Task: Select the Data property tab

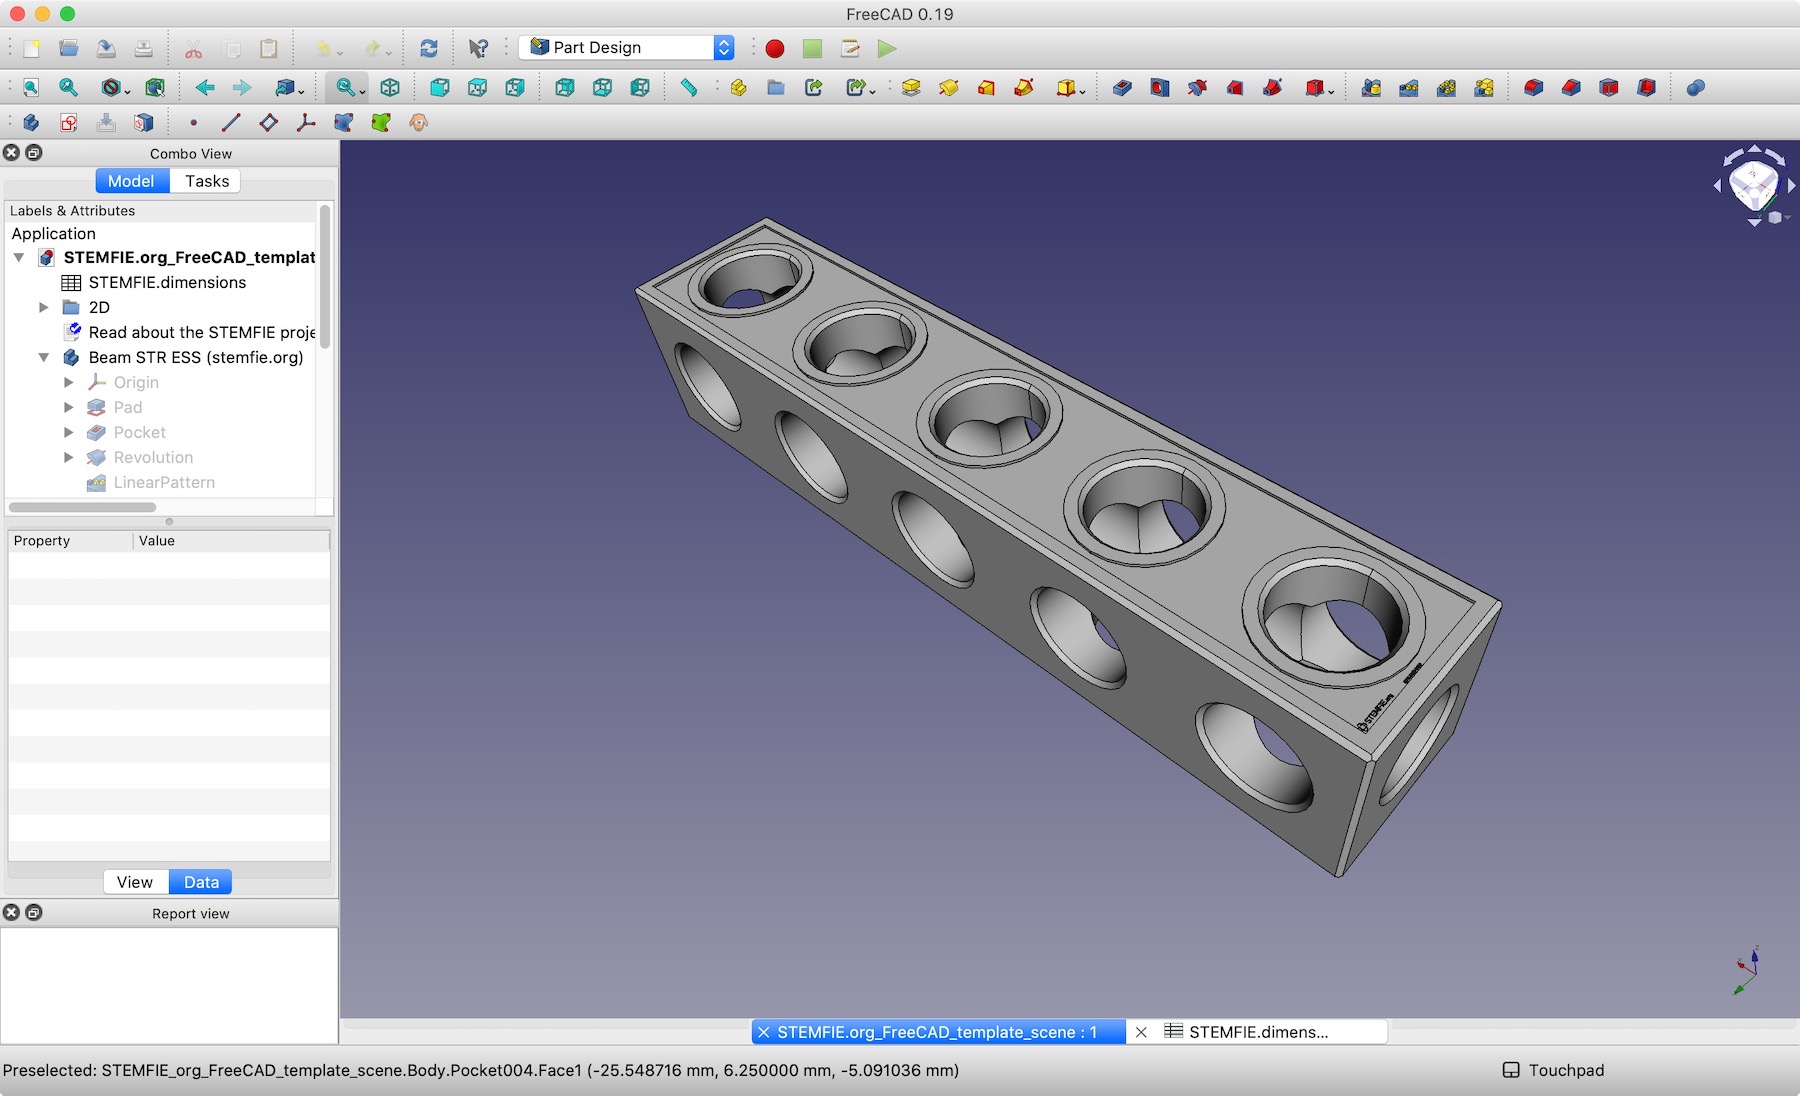Action: [201, 882]
